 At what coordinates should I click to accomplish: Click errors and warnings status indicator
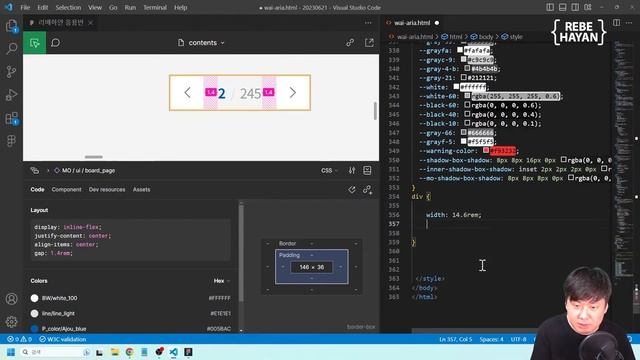point(19,339)
